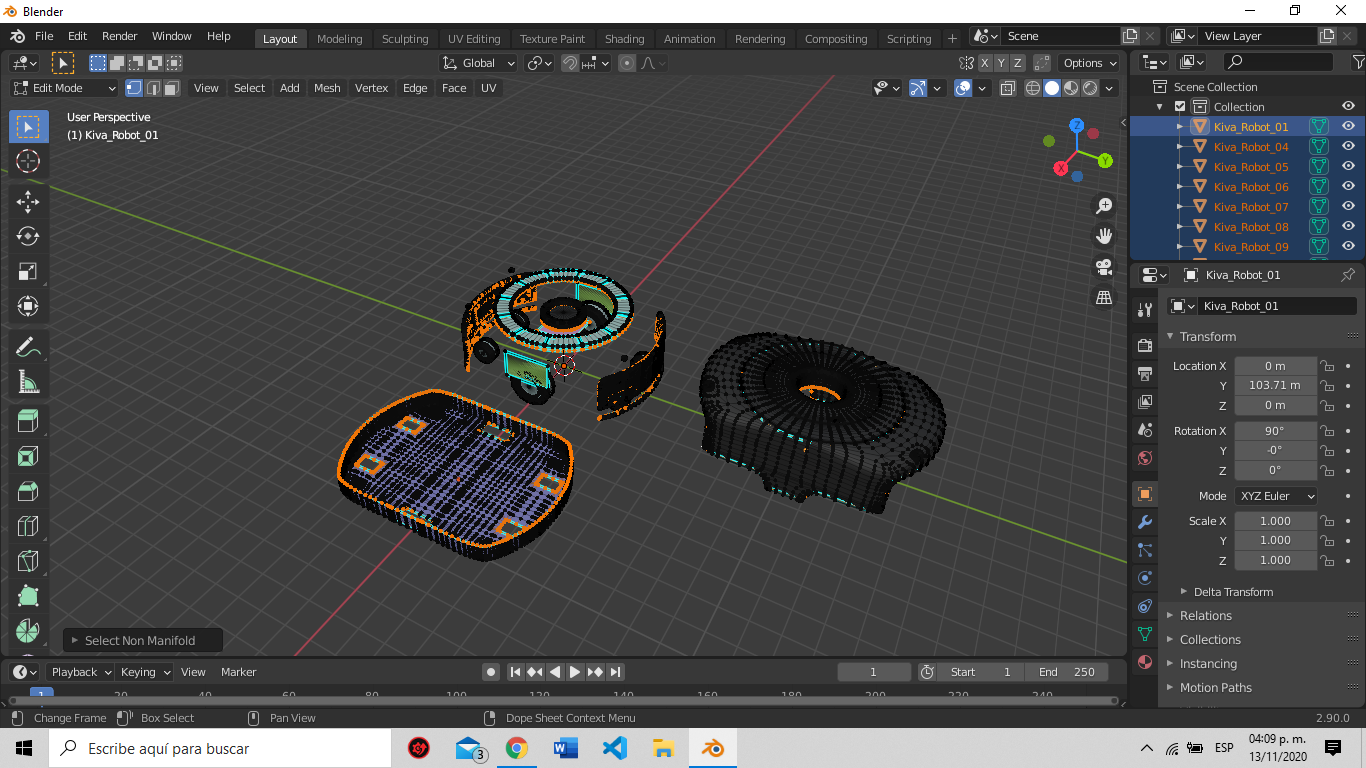Open the Vertex menu in viewport header

[371, 88]
